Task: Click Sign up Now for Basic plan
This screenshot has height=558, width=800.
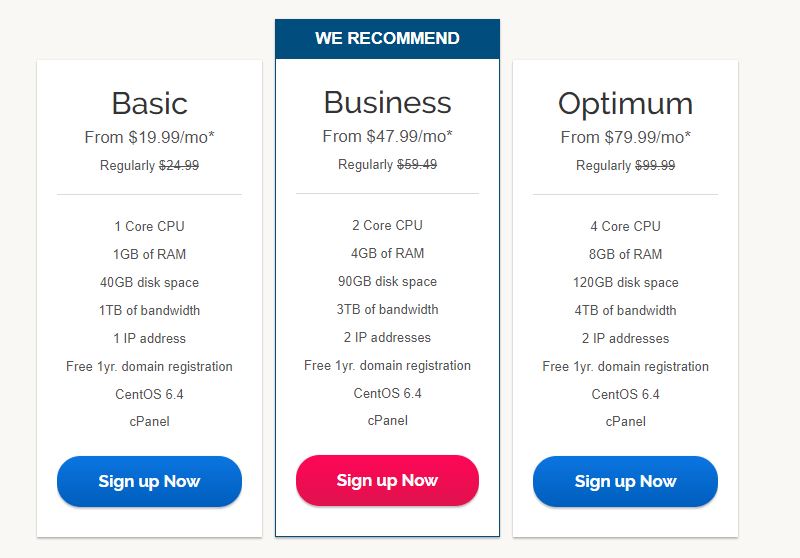Action: 149,481
